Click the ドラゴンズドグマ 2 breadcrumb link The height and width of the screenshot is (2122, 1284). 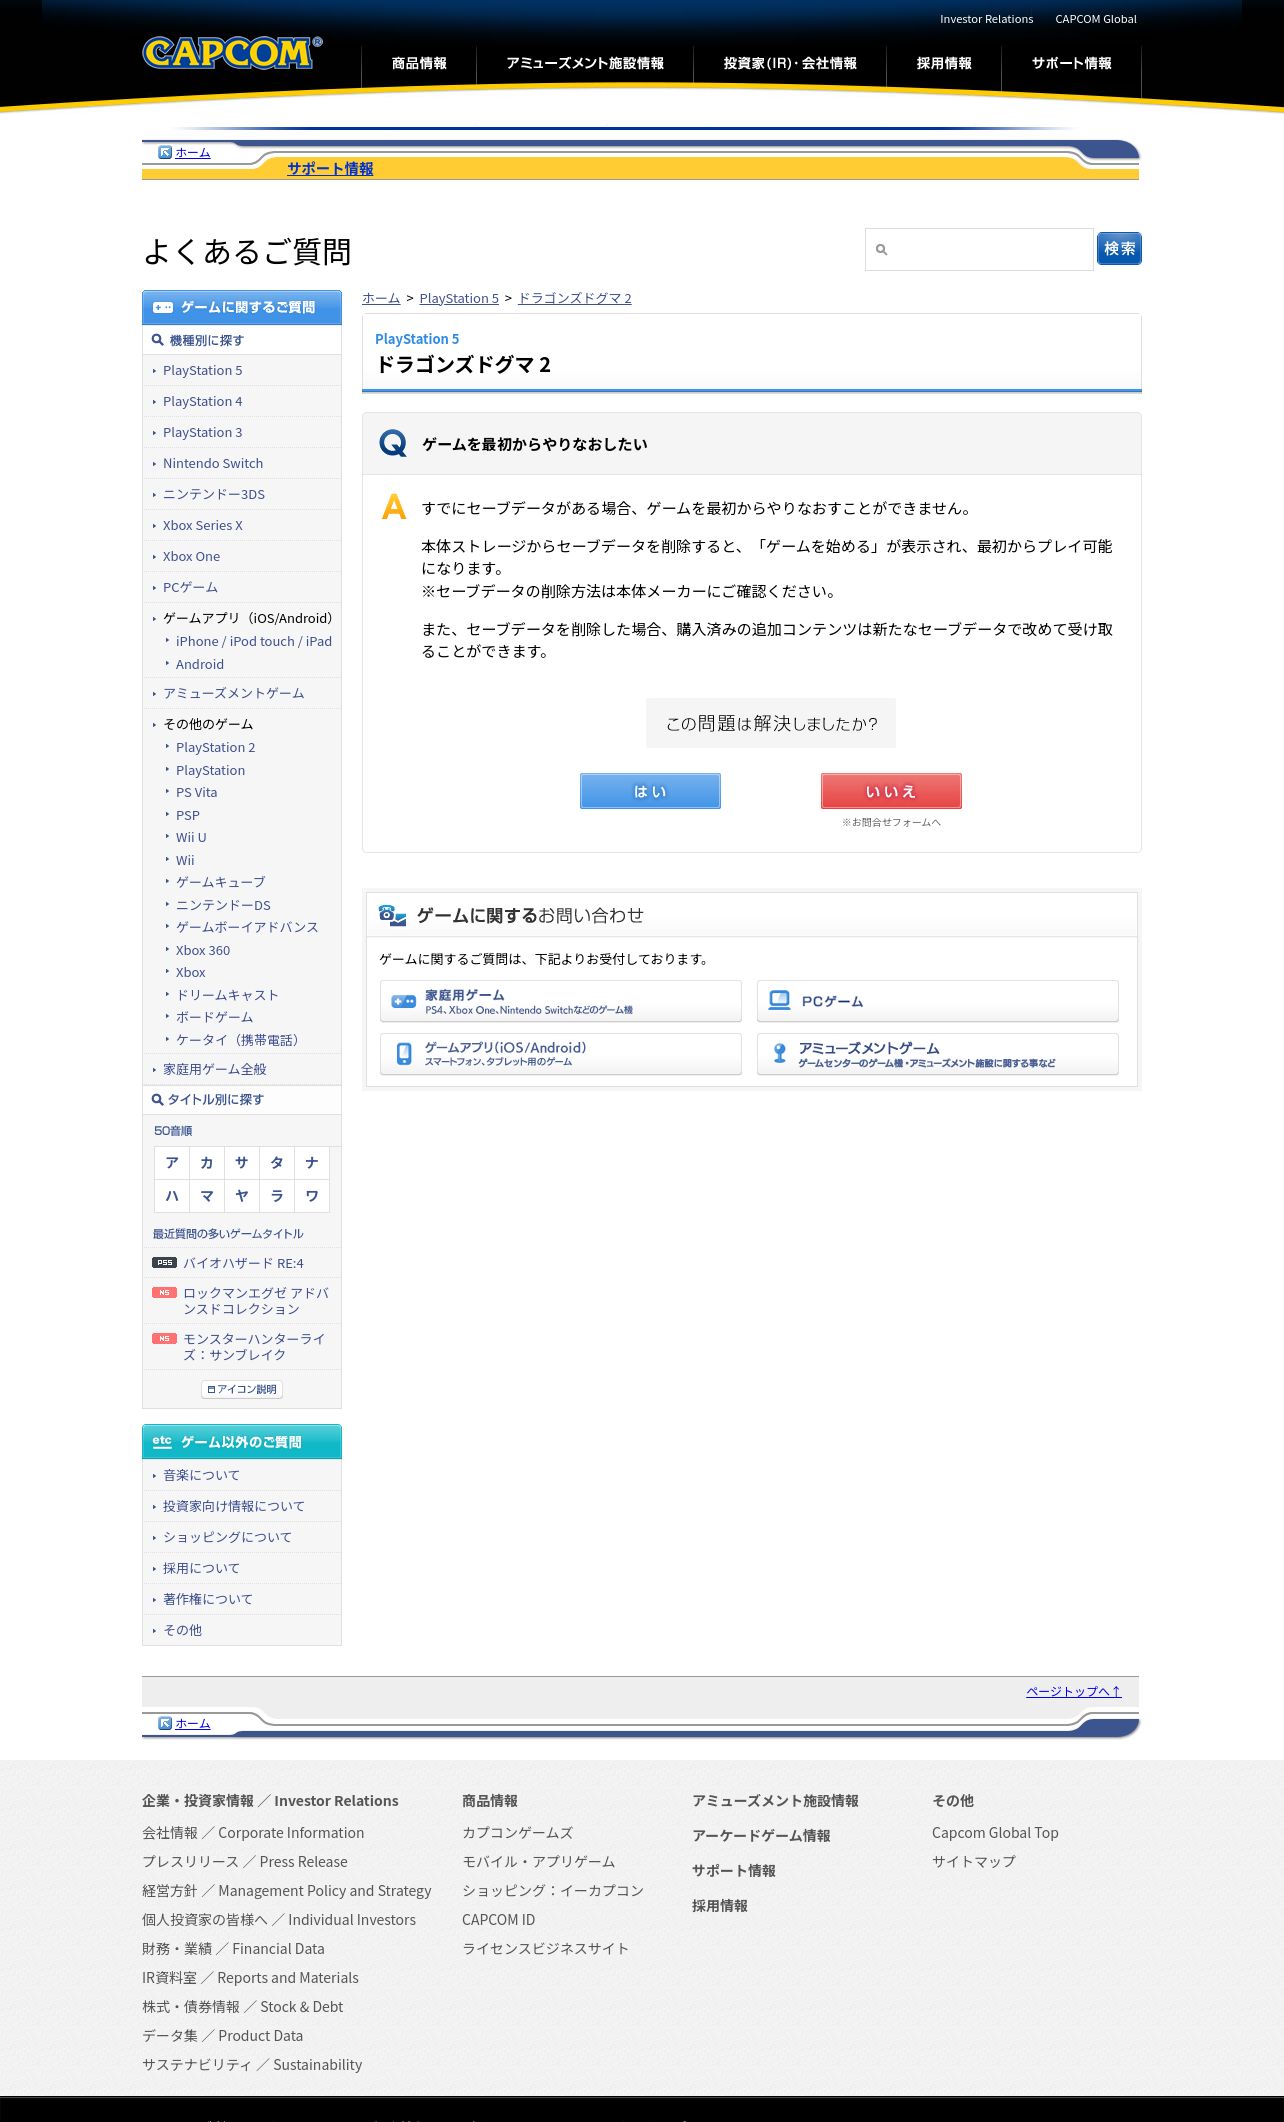point(574,298)
